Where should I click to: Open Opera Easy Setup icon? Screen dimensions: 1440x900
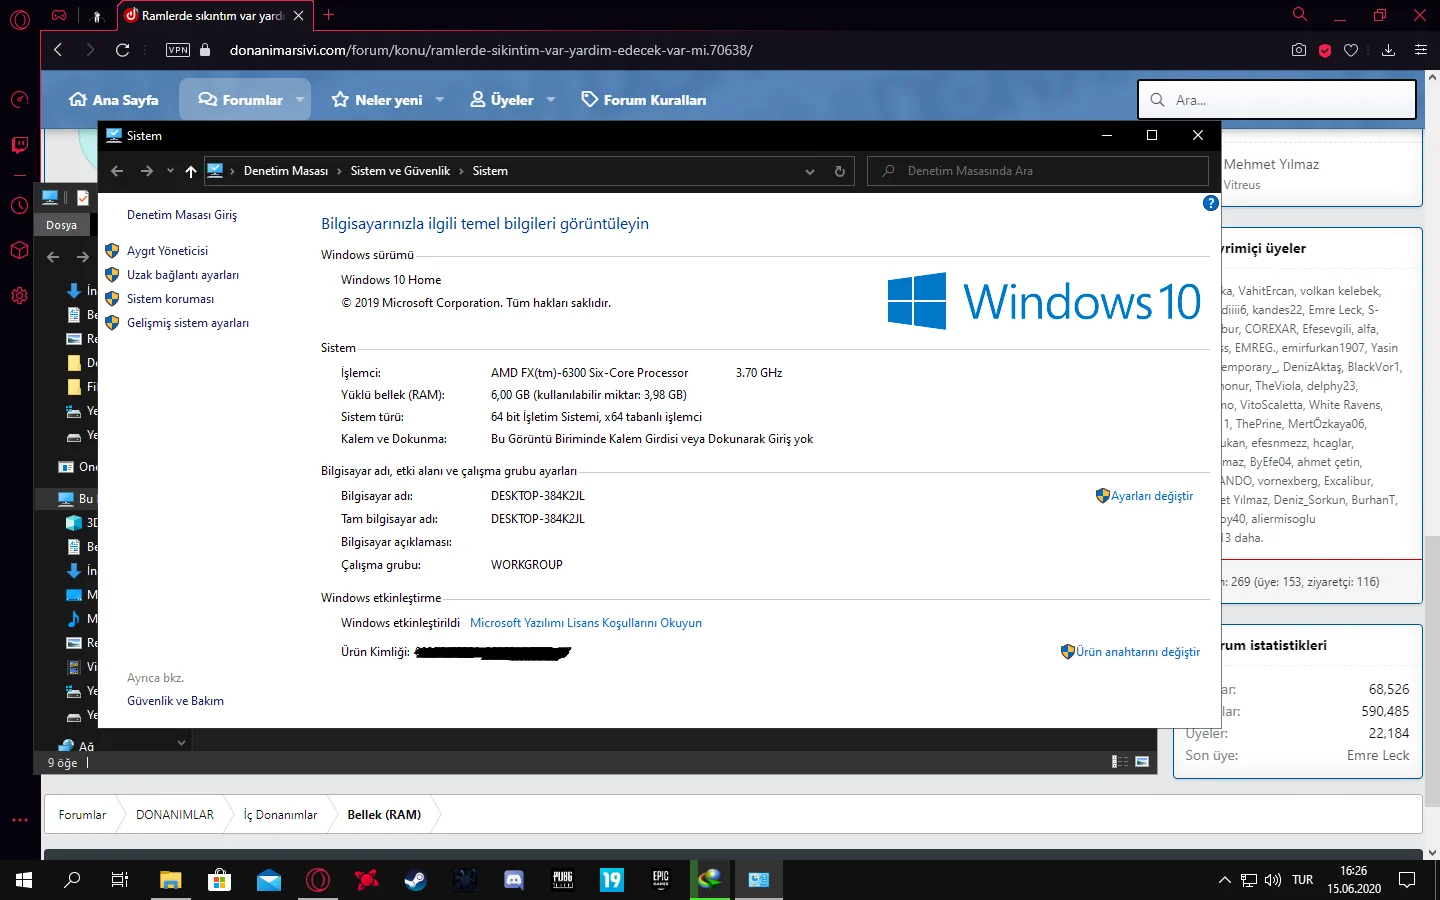tap(1421, 50)
